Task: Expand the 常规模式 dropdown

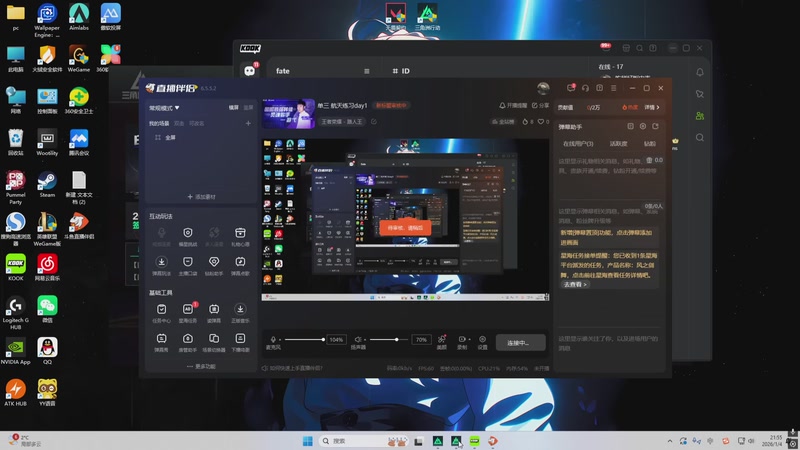Action: point(164,108)
